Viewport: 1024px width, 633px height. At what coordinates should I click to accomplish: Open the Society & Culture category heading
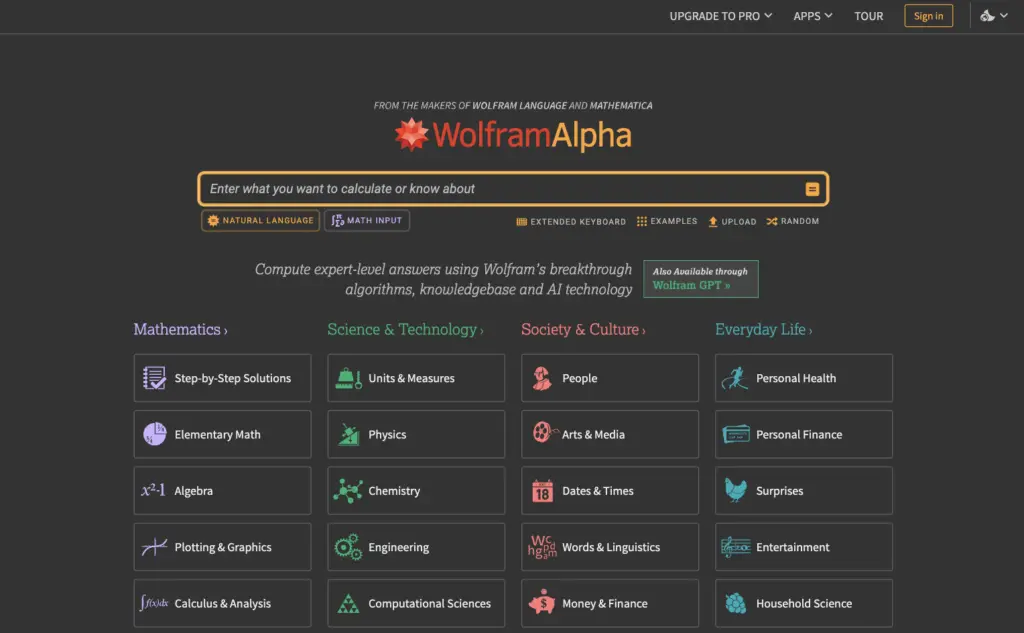pyautogui.click(x=583, y=329)
